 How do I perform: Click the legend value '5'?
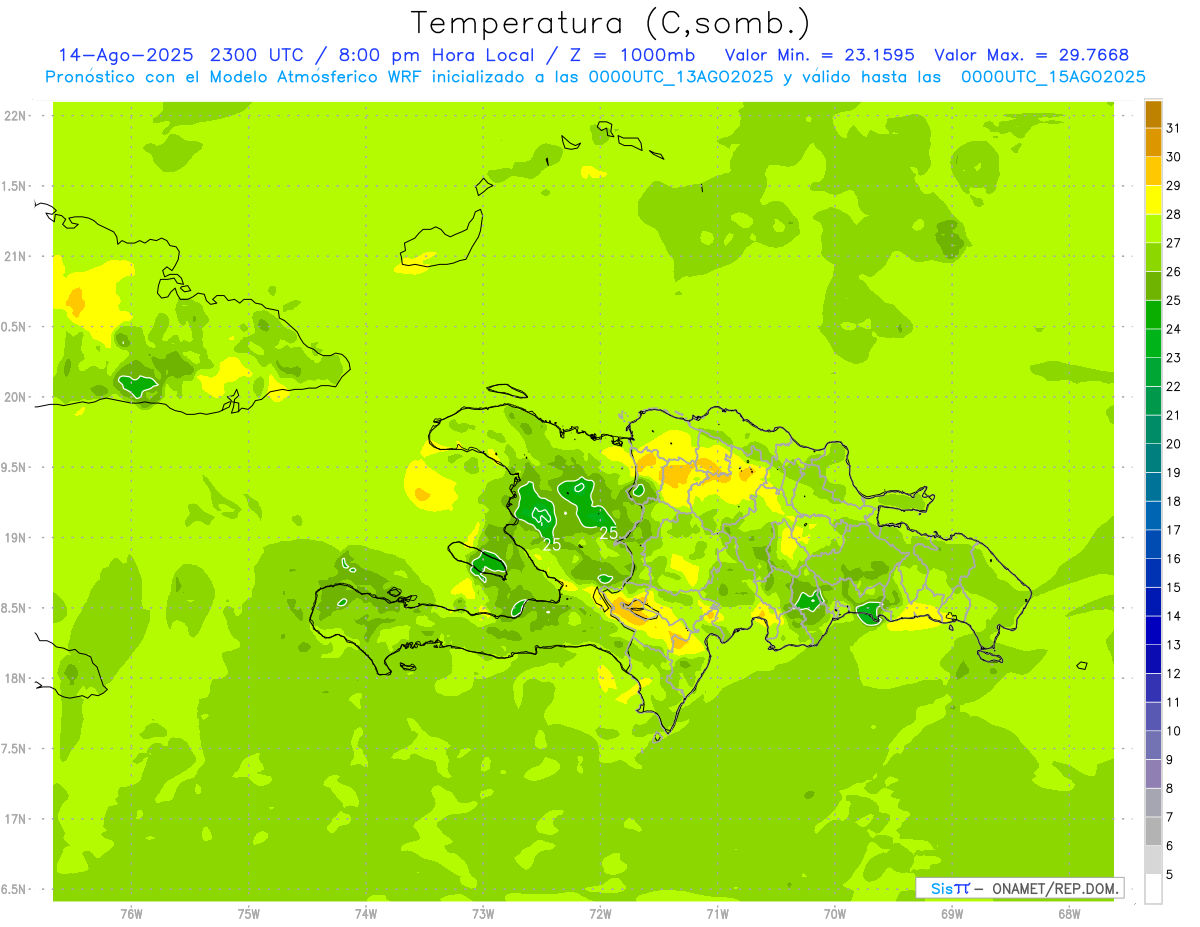point(1171,875)
